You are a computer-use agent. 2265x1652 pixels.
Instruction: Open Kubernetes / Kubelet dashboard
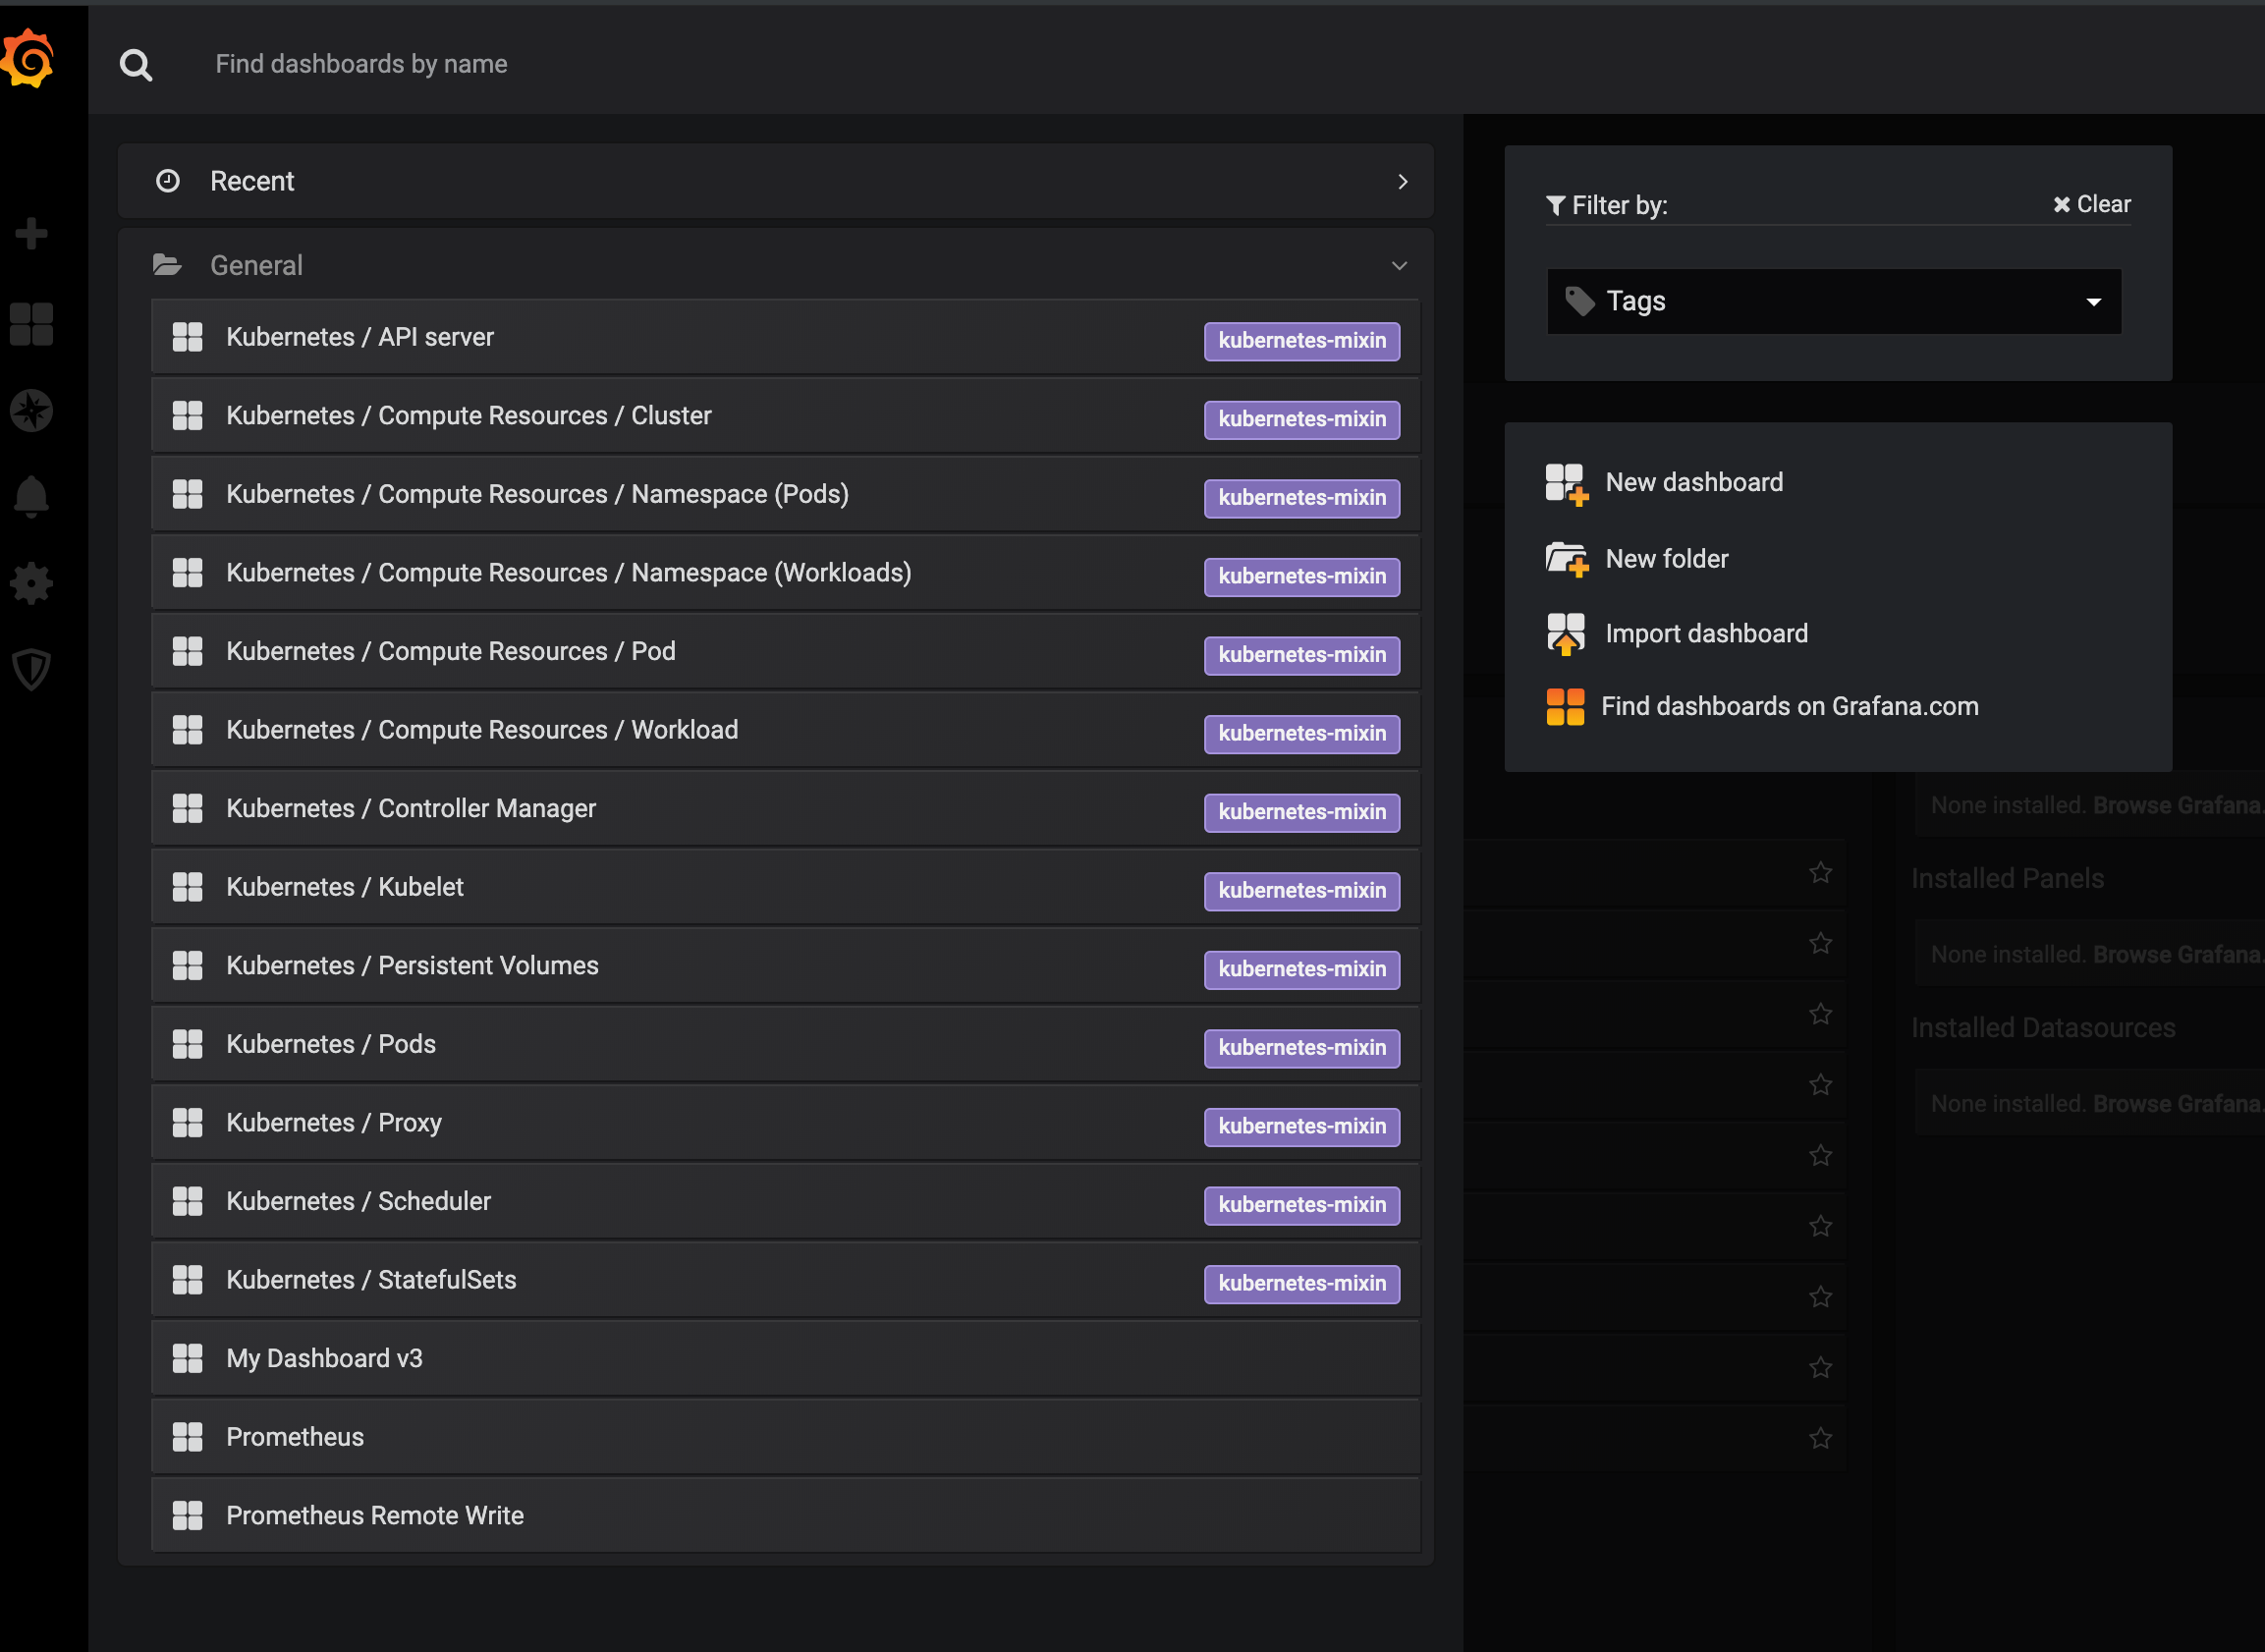pos(785,887)
